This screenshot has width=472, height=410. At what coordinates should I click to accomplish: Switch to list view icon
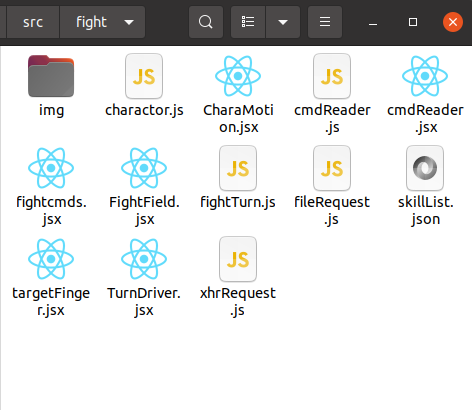coord(248,22)
